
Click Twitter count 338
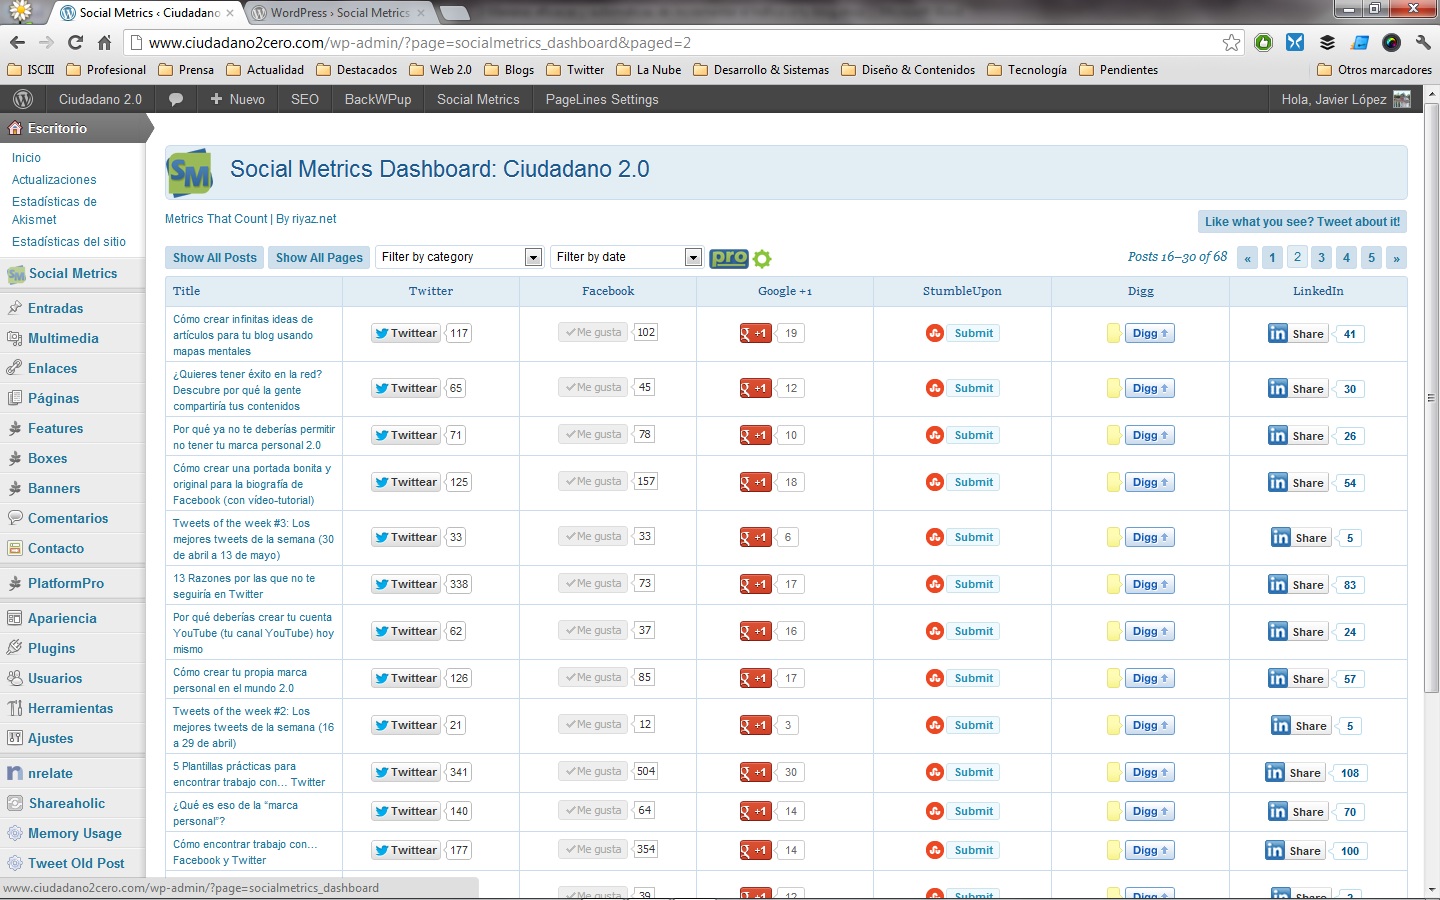tap(459, 584)
